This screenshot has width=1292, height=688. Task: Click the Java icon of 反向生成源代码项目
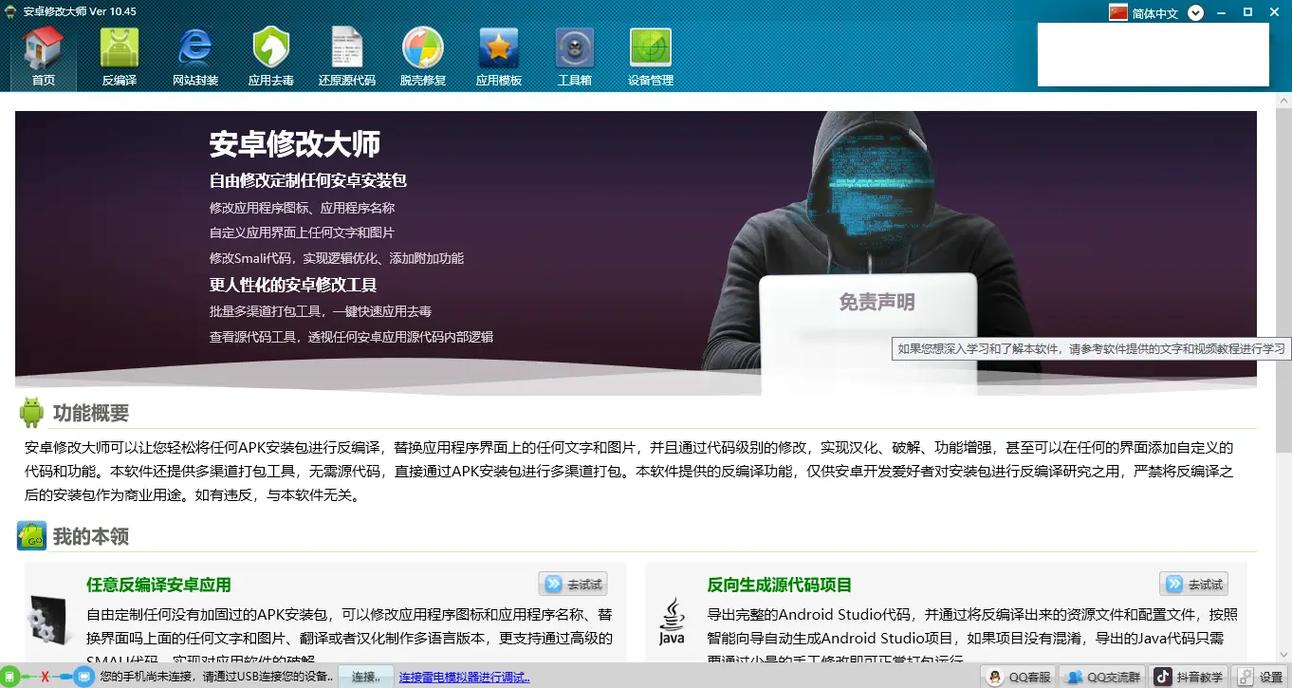tap(672, 621)
